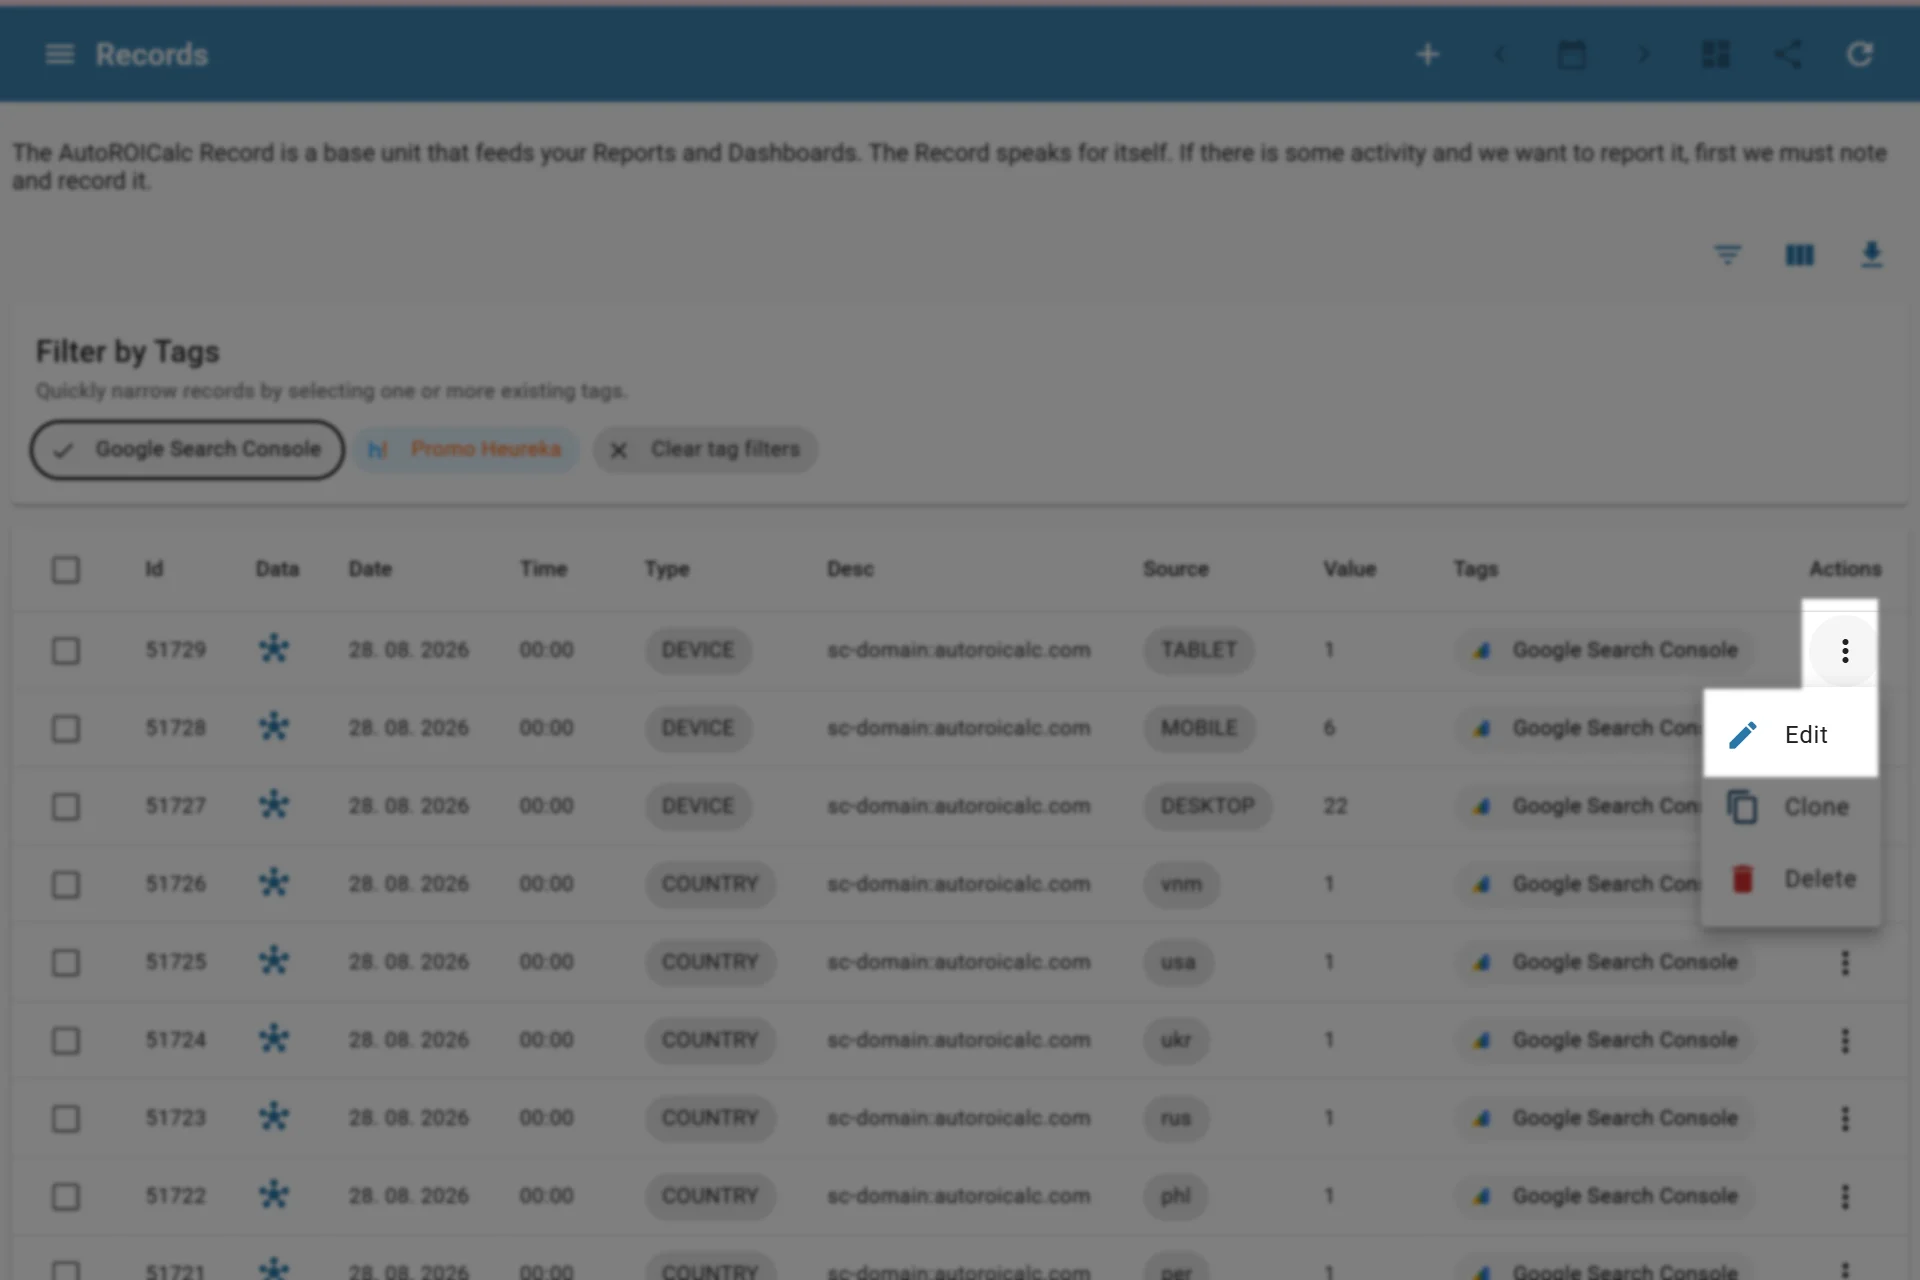Screen dimensions: 1920x1280
Task: Open actions menu for record 51723
Action: tap(1845, 1119)
